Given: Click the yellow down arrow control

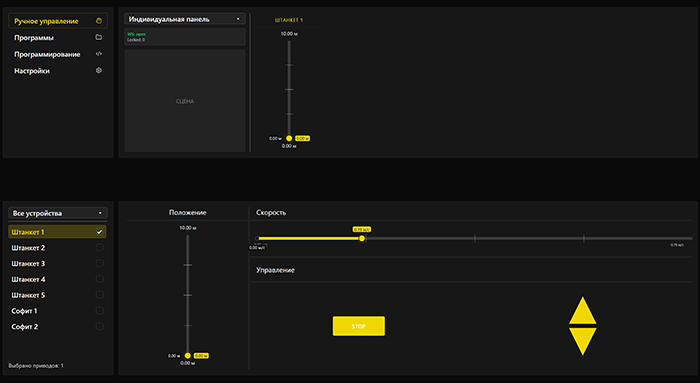Looking at the screenshot, I should coord(583,341).
